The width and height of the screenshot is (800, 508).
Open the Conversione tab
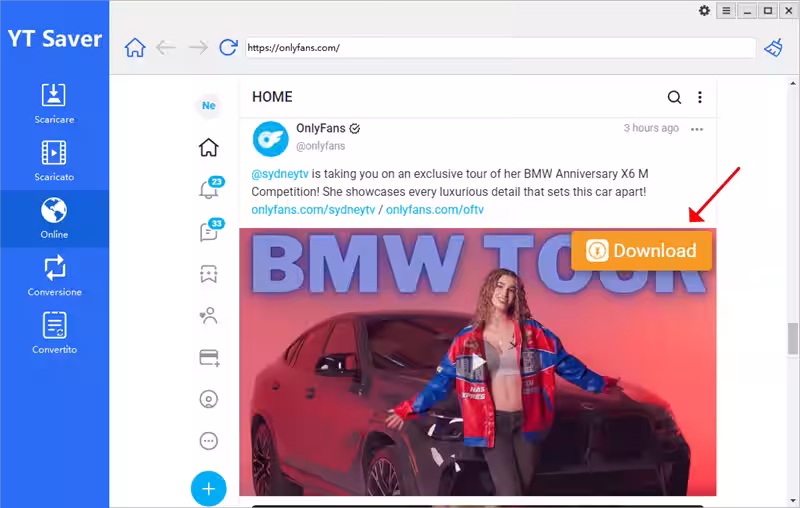click(x=54, y=276)
